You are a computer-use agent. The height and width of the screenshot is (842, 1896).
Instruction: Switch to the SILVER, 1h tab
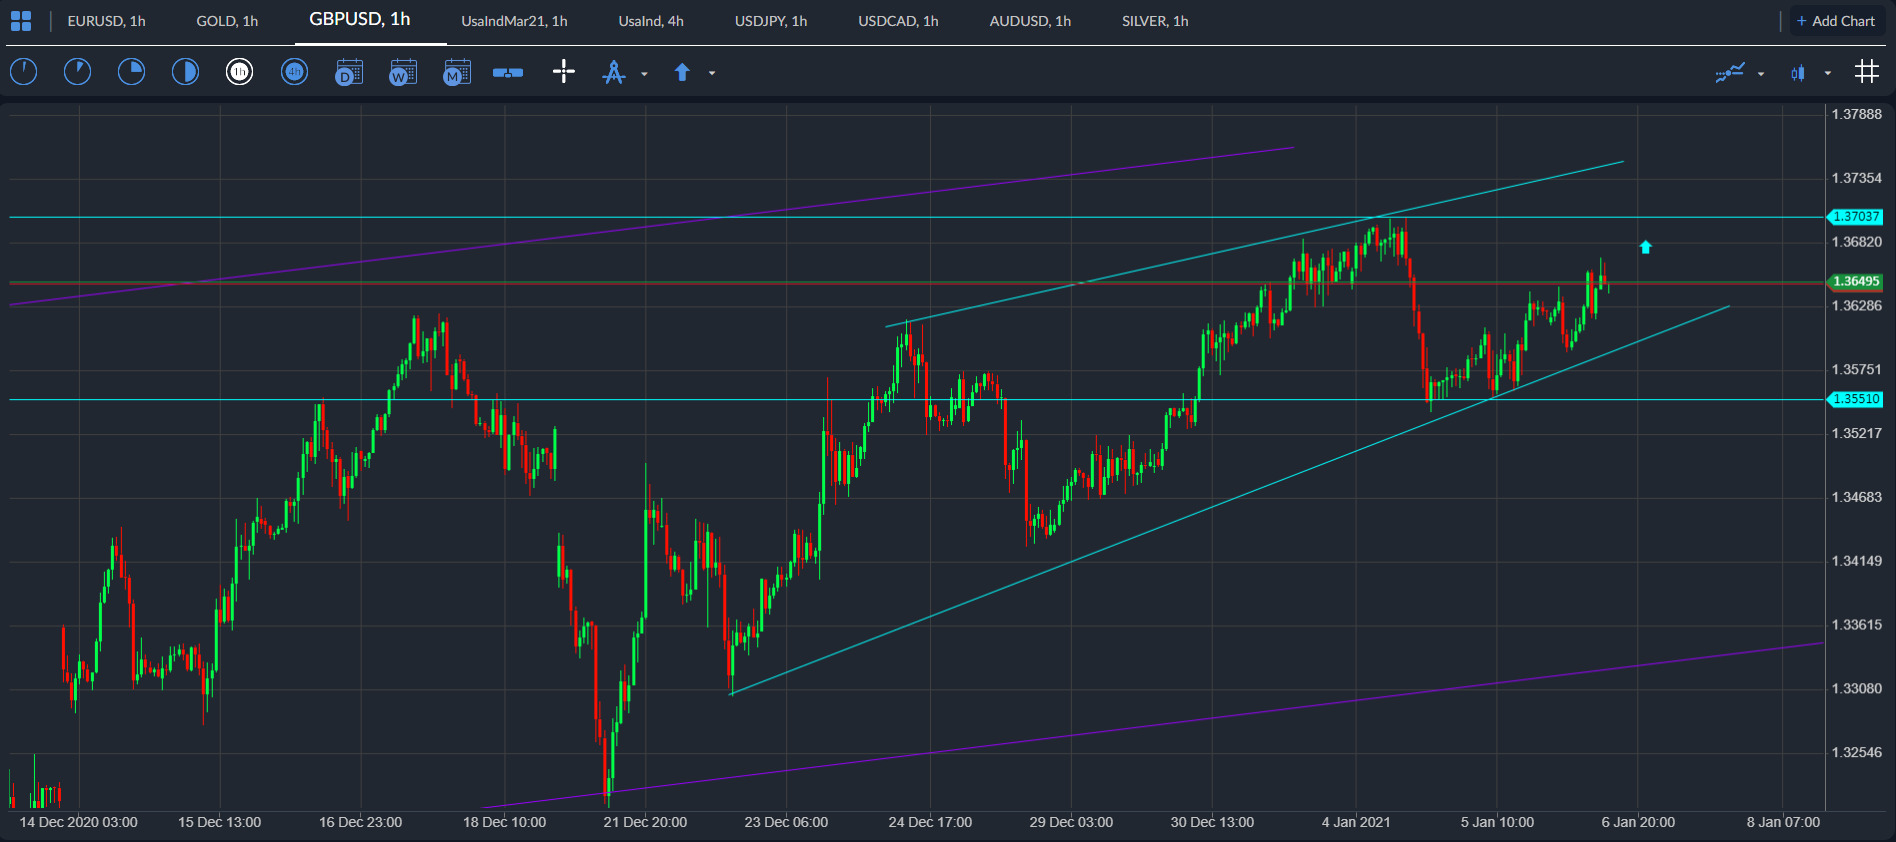[x=1155, y=21]
